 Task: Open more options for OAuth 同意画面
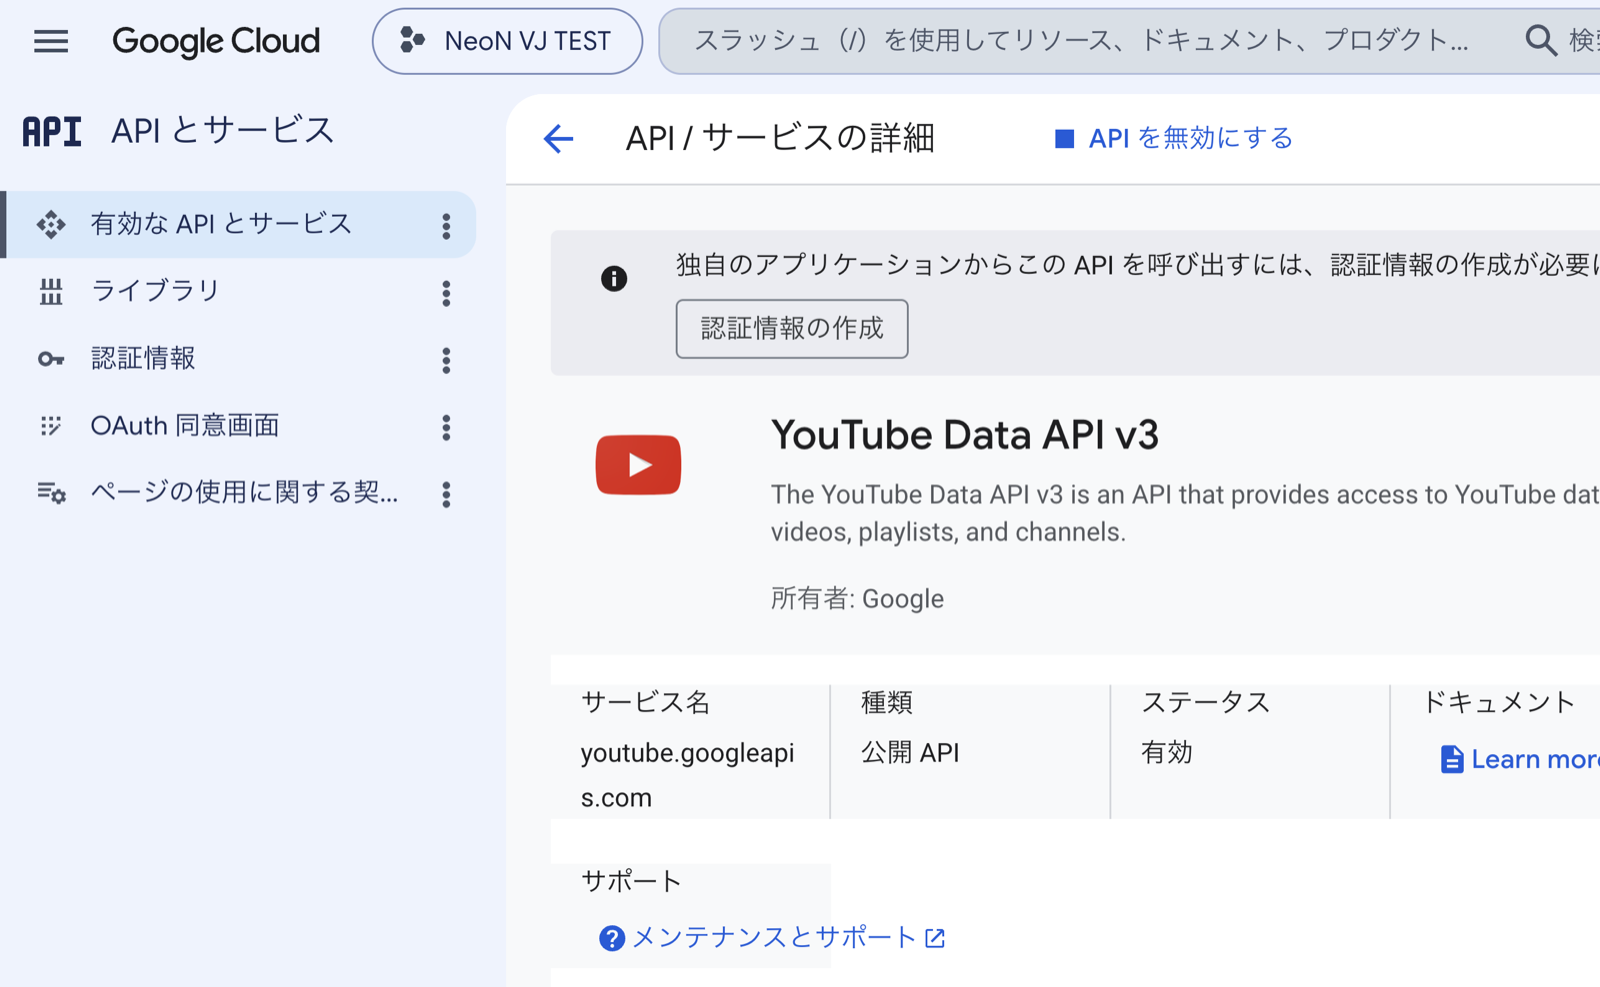(x=446, y=428)
